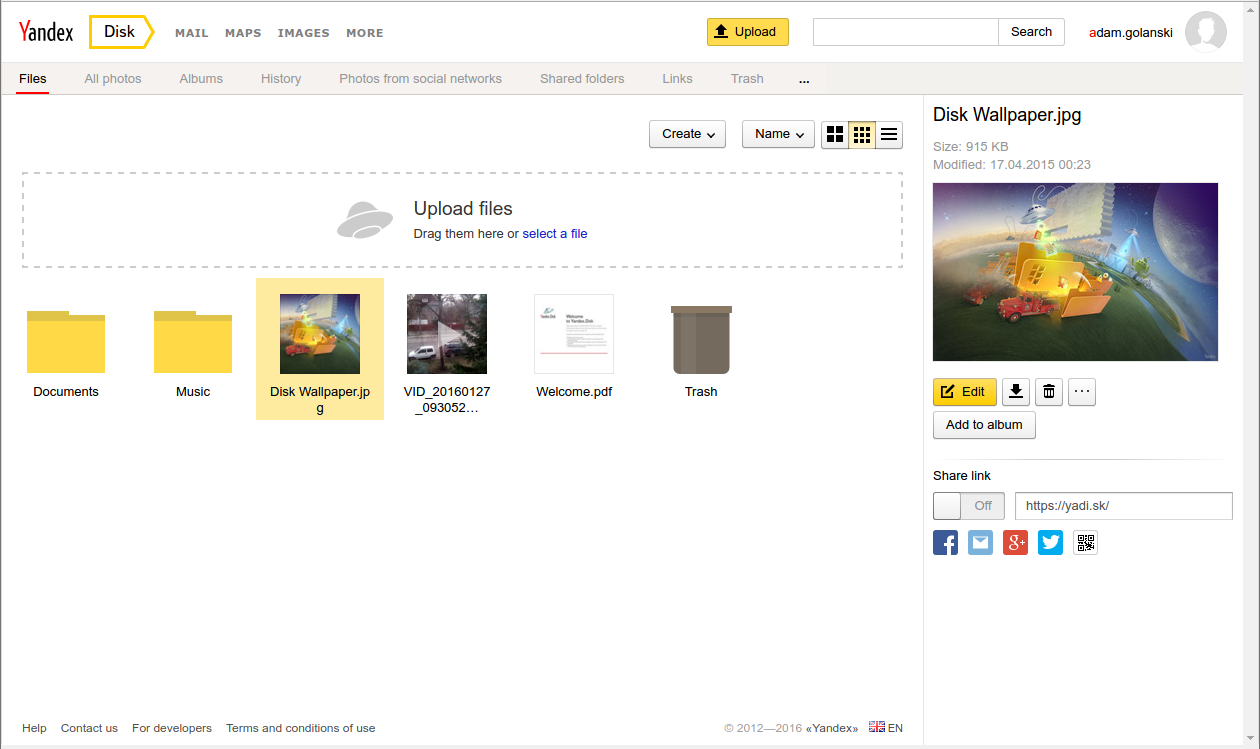Open the Files tab

coord(33,79)
